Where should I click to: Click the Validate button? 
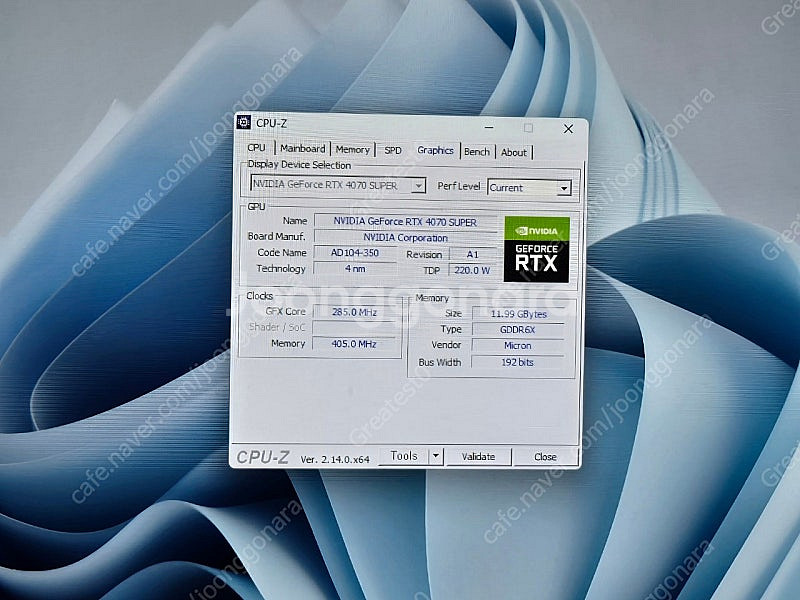(x=478, y=457)
